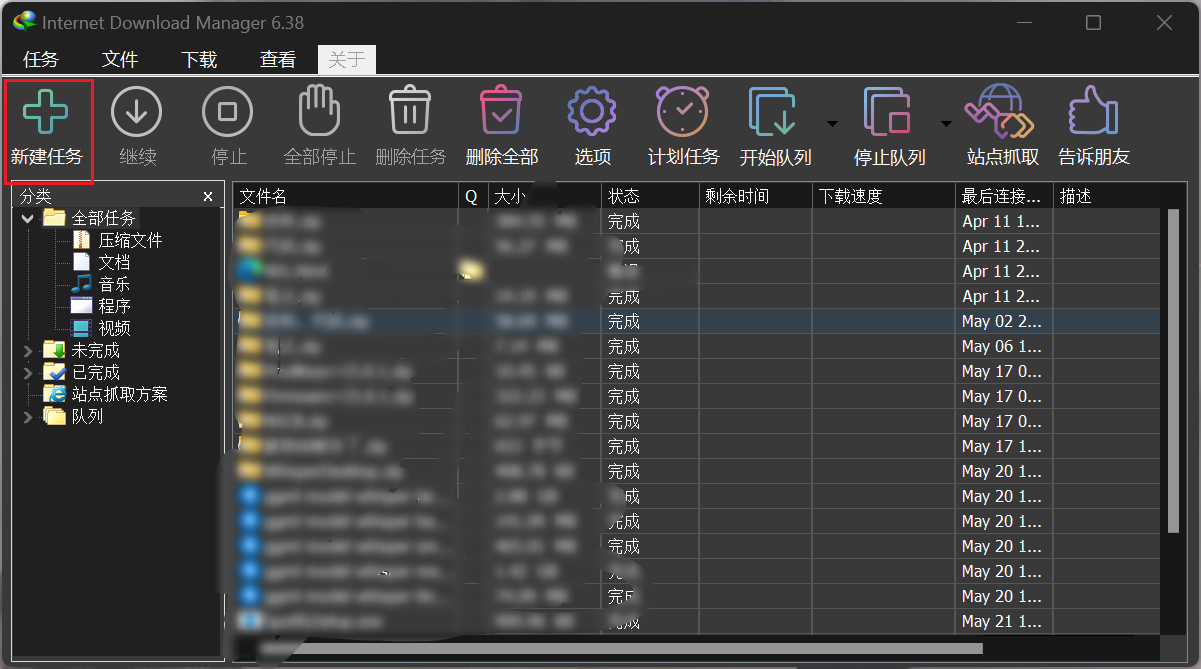The height and width of the screenshot is (669, 1201).
Task: Select 全部任务 category in tree
Action: click(103, 218)
